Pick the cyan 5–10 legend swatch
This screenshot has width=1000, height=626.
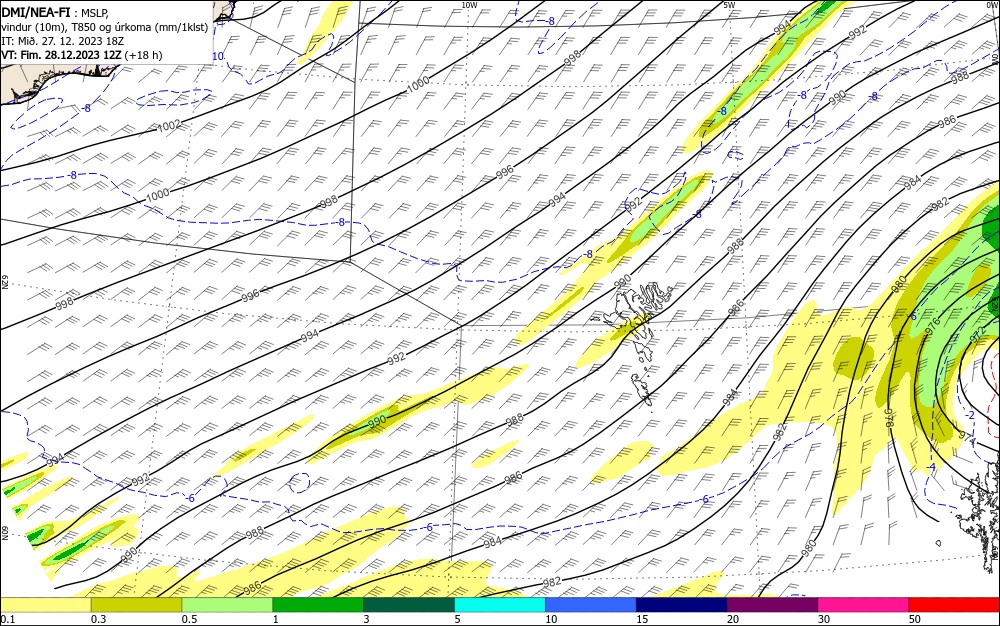pyautogui.click(x=499, y=605)
